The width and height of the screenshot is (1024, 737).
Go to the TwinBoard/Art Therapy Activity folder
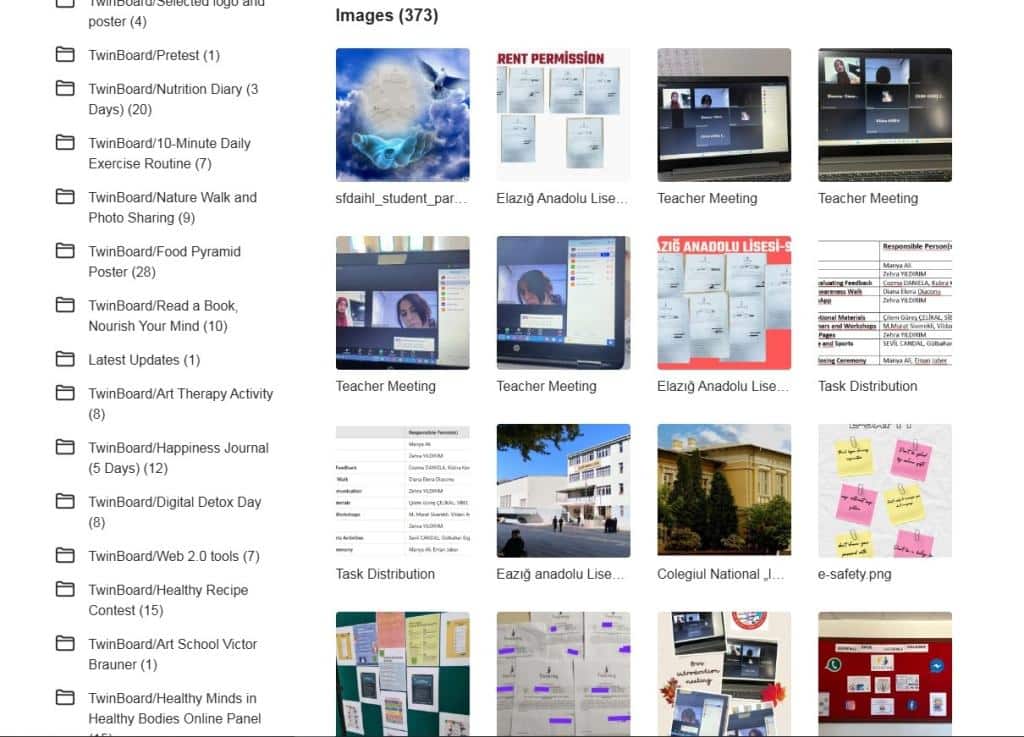tap(180, 403)
